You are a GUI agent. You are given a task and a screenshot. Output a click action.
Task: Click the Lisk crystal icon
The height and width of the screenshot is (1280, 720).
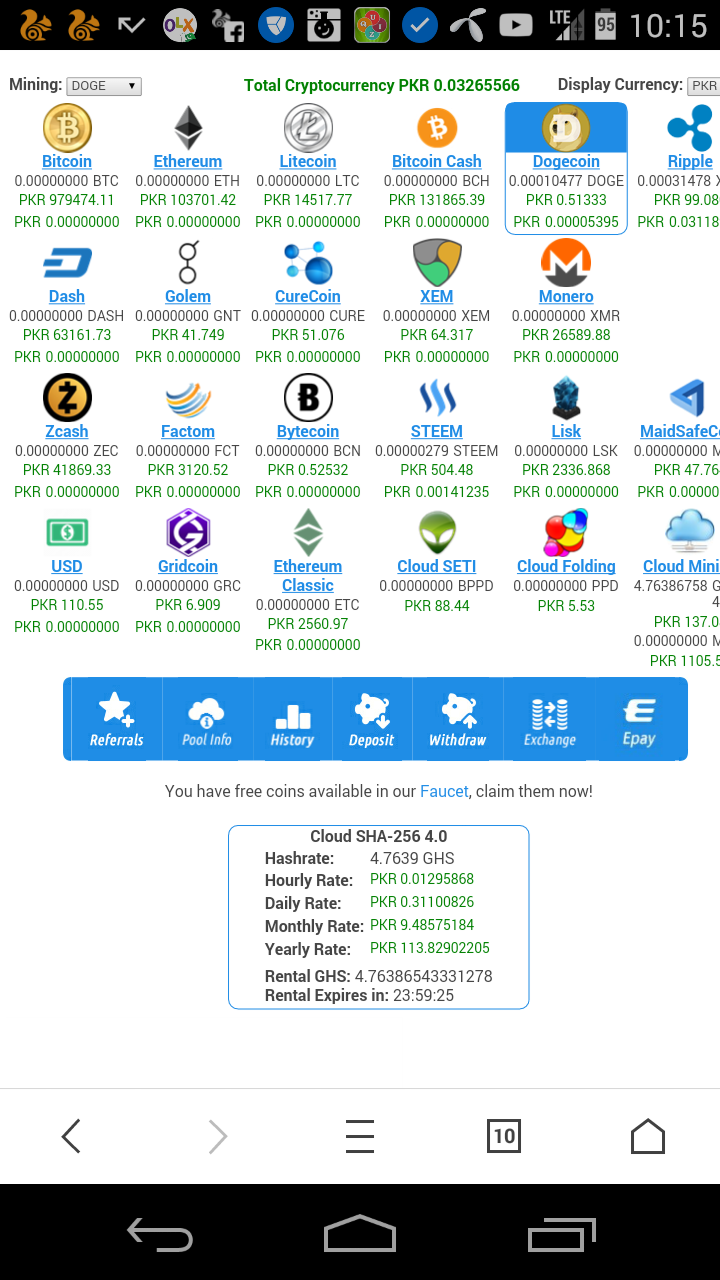click(566, 398)
